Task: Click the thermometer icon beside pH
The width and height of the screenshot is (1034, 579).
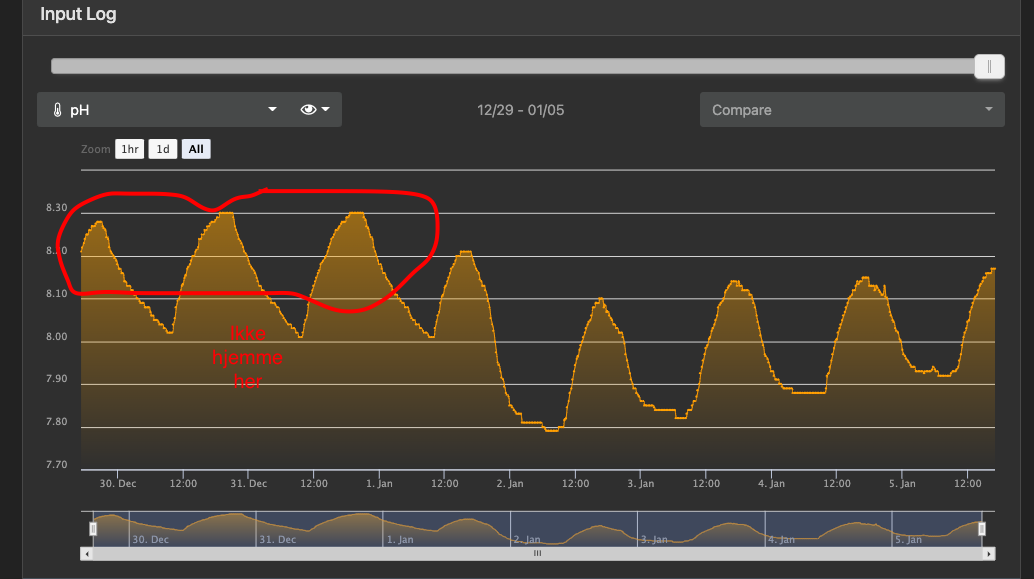Action: point(57,110)
